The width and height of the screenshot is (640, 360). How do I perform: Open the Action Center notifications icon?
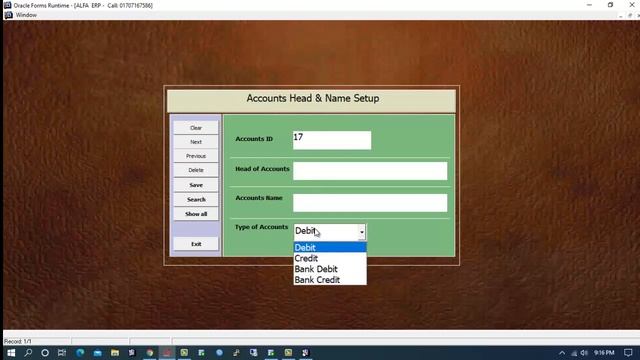[628, 353]
